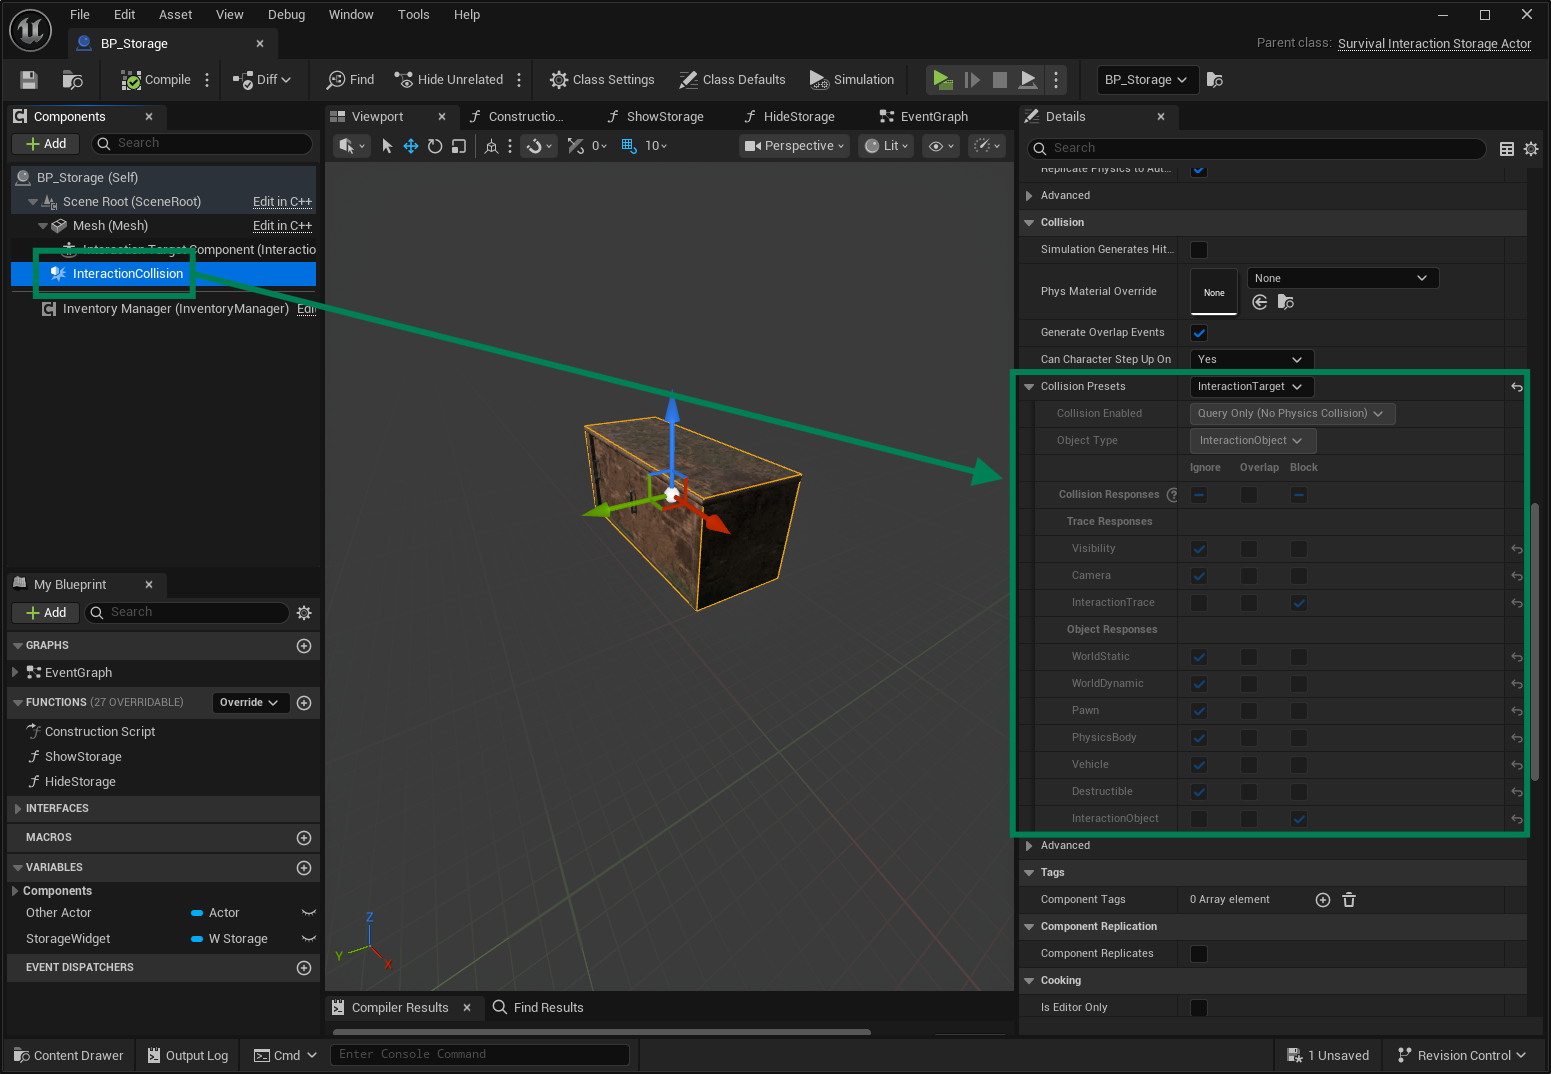
Task: Select the Rotate tool in the viewport
Action: click(x=434, y=145)
